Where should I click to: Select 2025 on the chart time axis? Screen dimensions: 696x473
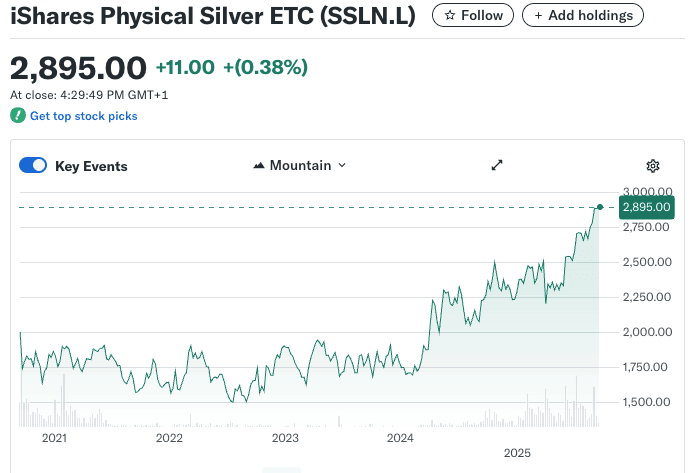click(516, 453)
